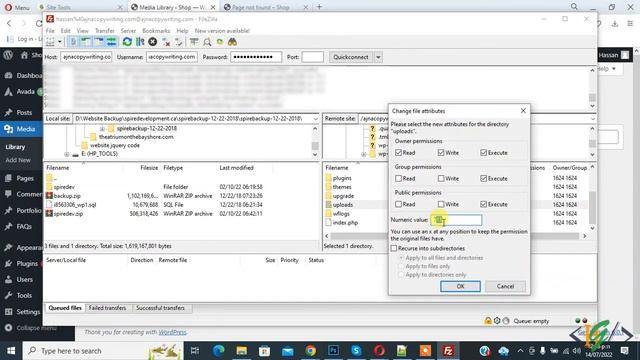
Task: Click the status bar speed limits gear icon
Action: pos(497,321)
